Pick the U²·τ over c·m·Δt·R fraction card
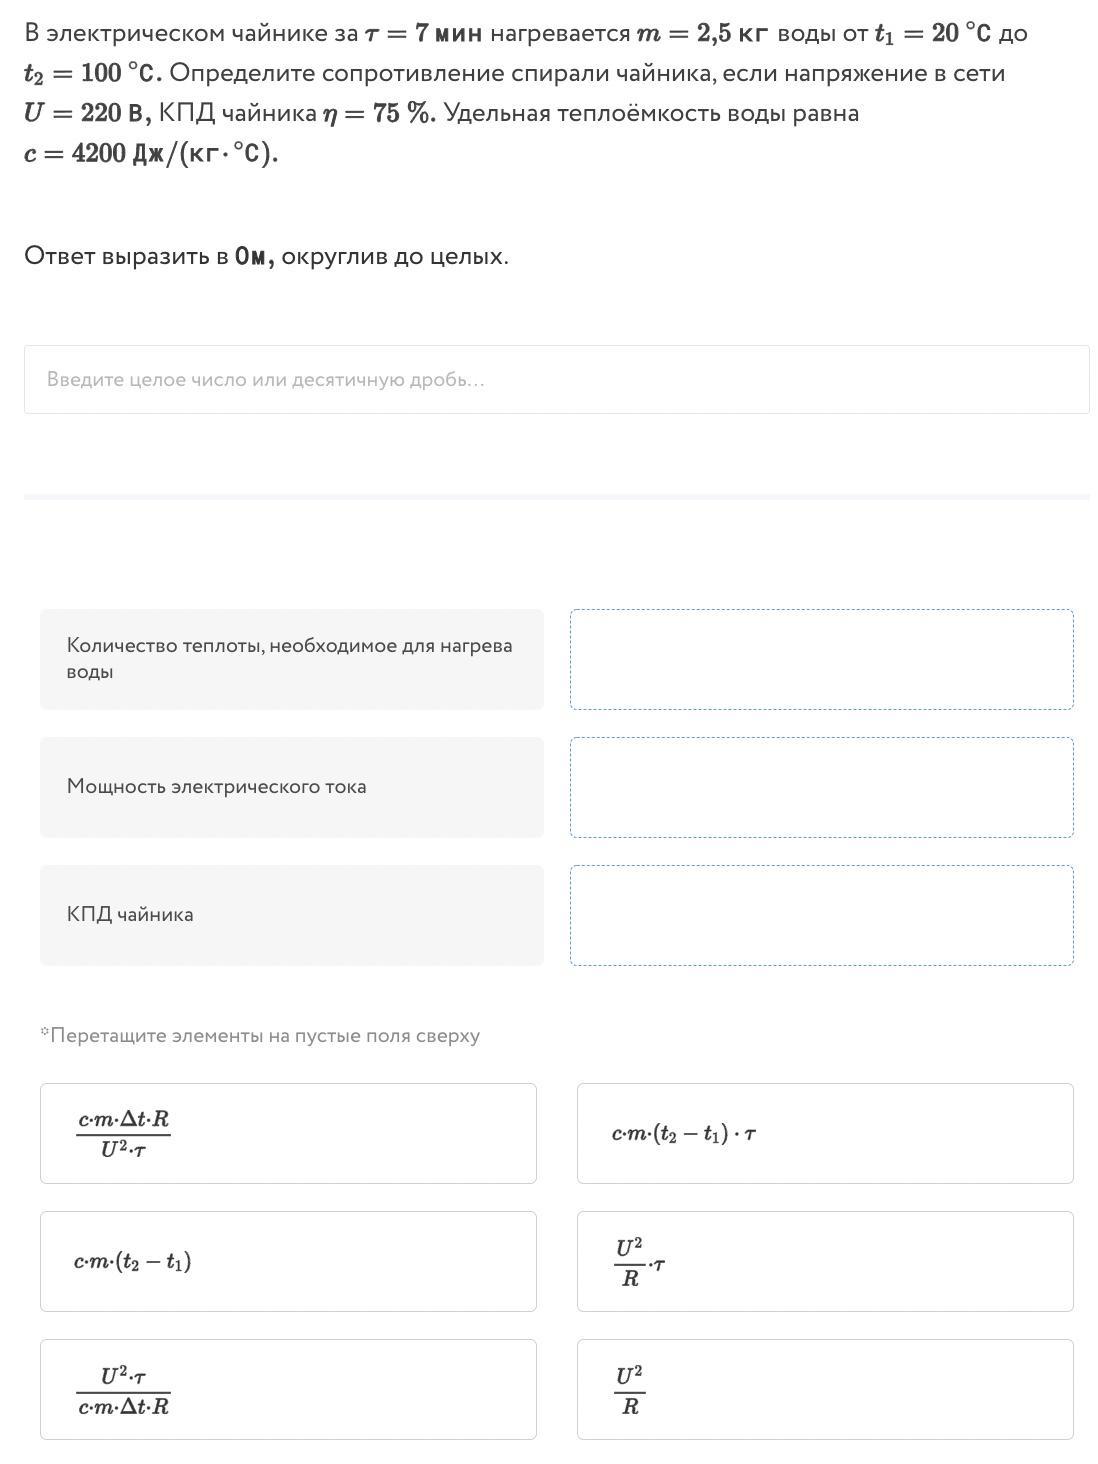Image resolution: width=1098 pixels, height=1464 pixels. pyautogui.click(x=288, y=1389)
